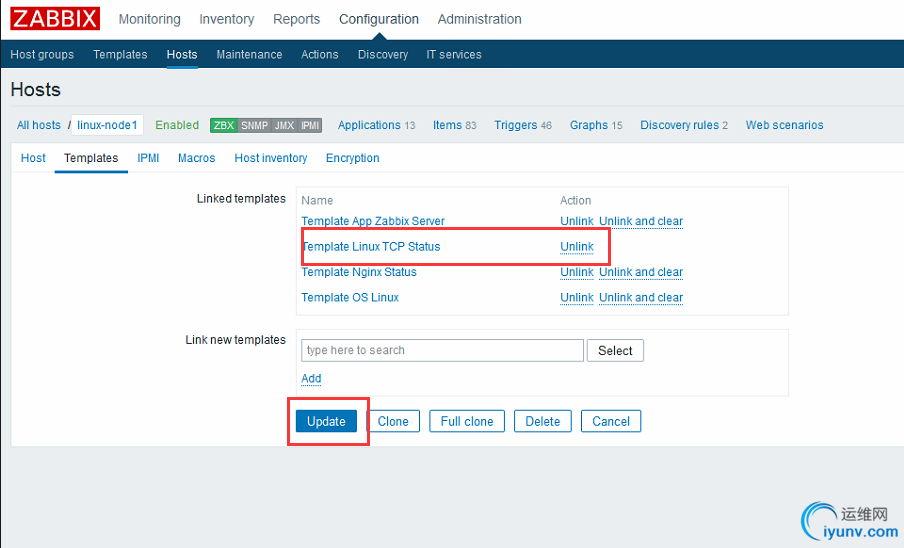Open the Administration menu

tap(479, 19)
